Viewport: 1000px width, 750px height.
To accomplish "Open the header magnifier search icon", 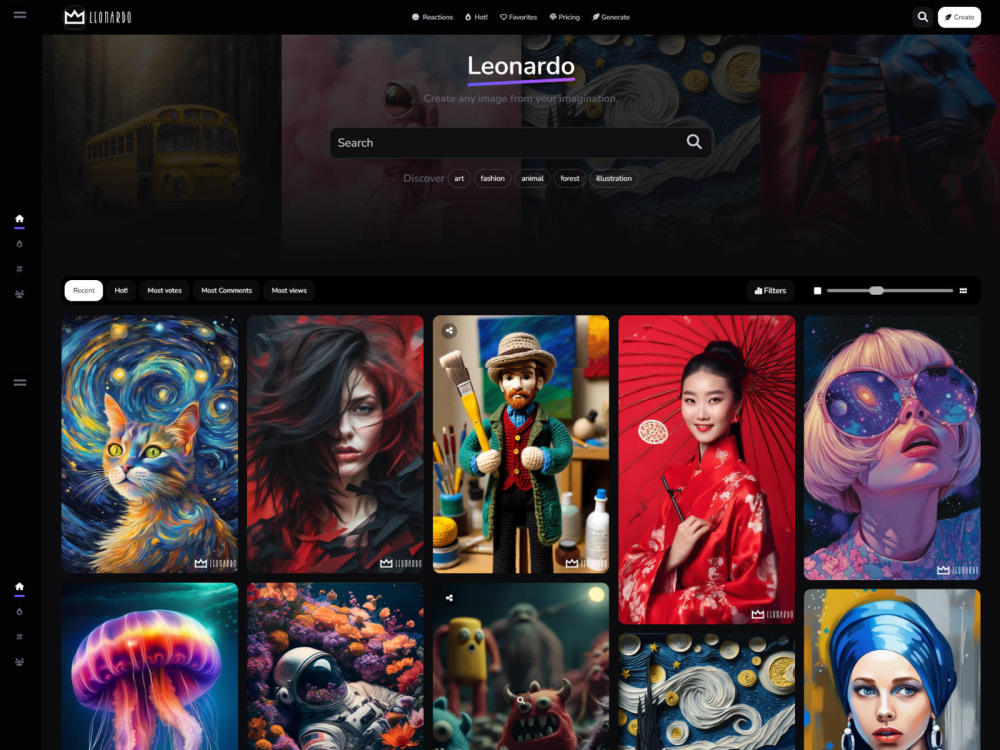I will pyautogui.click(x=922, y=17).
